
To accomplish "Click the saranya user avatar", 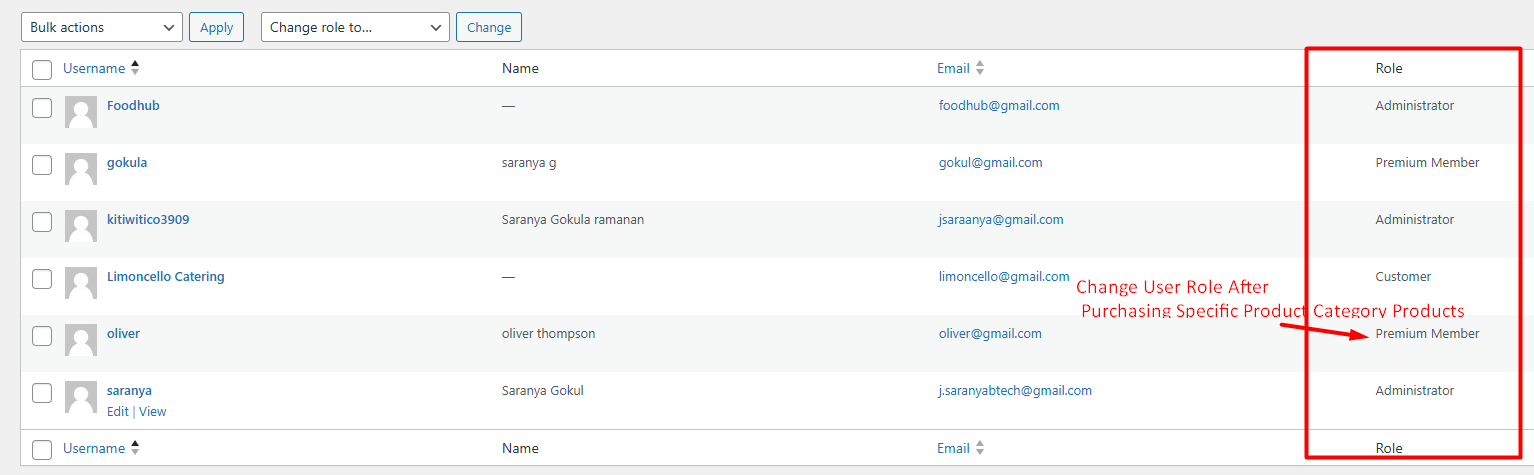I will 81,398.
